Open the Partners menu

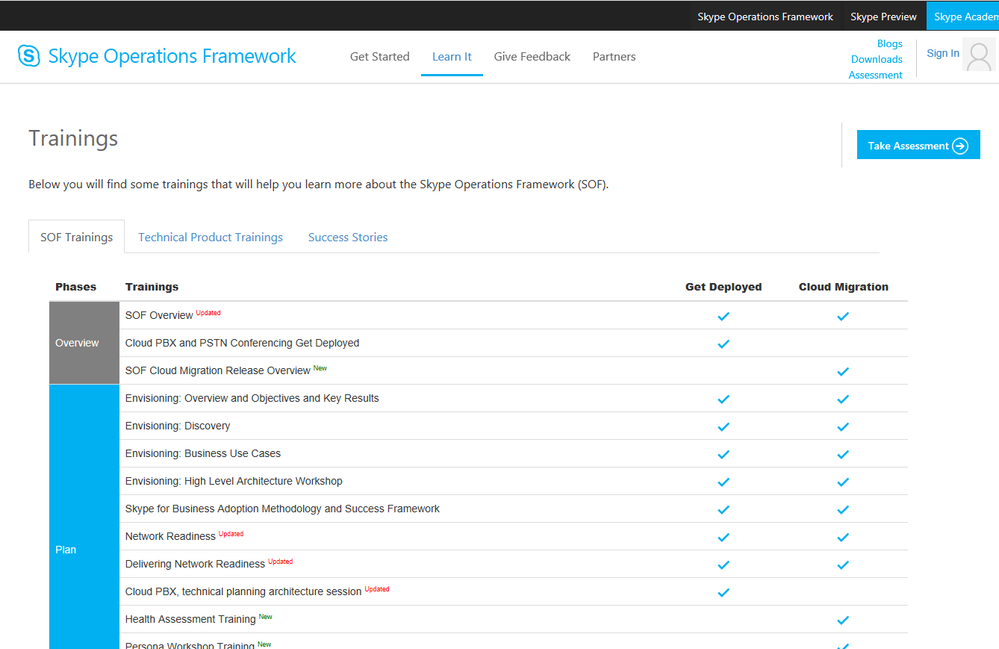pyautogui.click(x=614, y=57)
